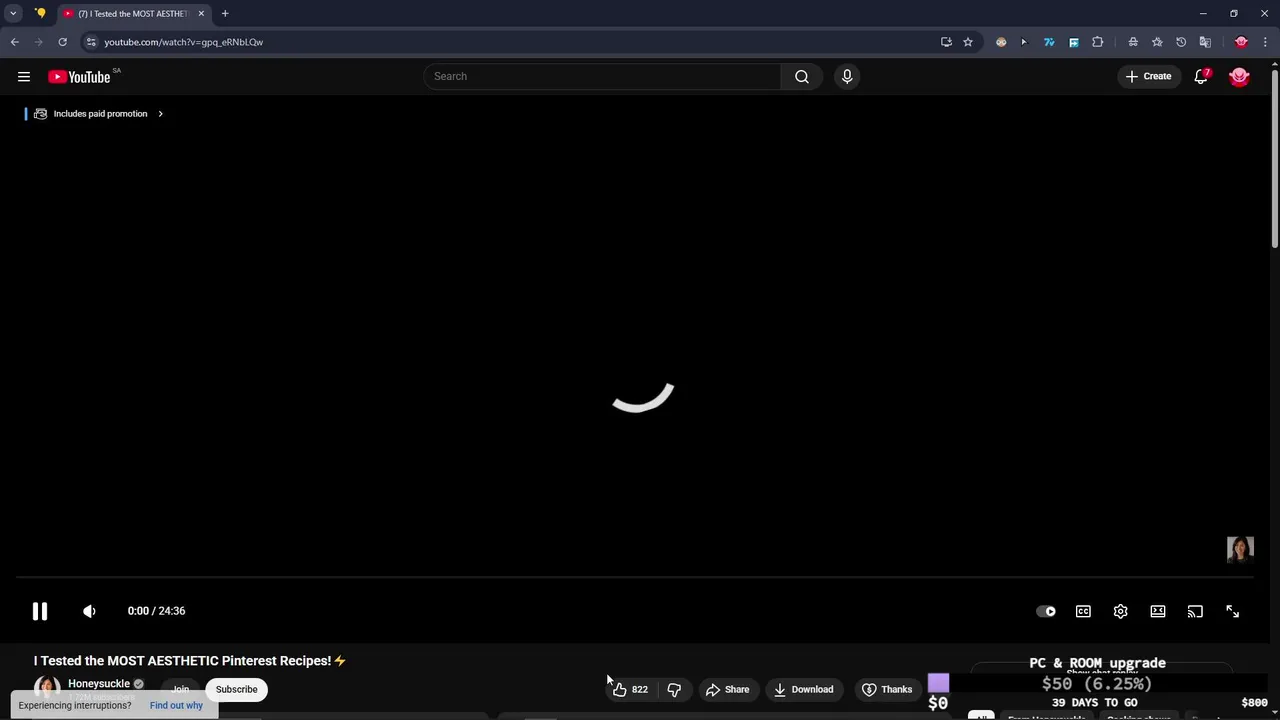Viewport: 1280px width, 720px height.
Task: Open the translate extension icon
Action: pyautogui.click(x=1205, y=42)
